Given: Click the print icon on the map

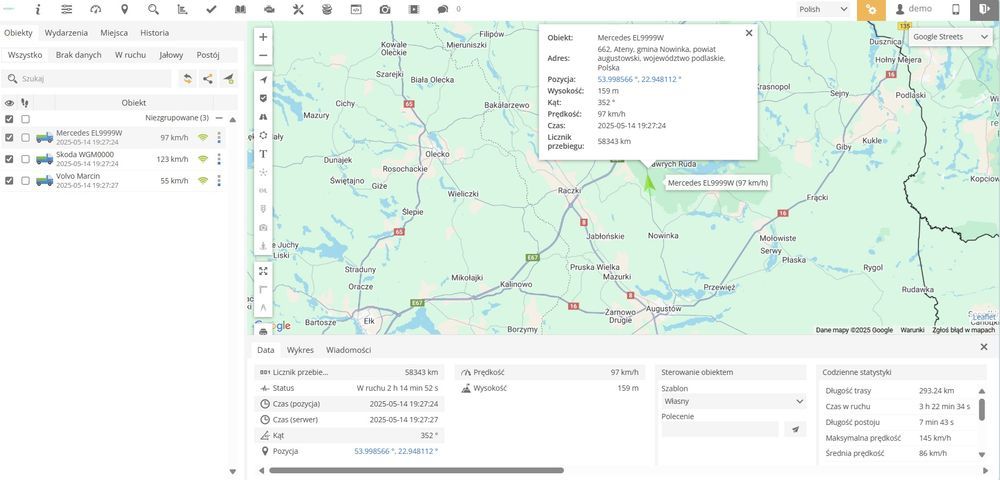Looking at the screenshot, I should click(263, 331).
